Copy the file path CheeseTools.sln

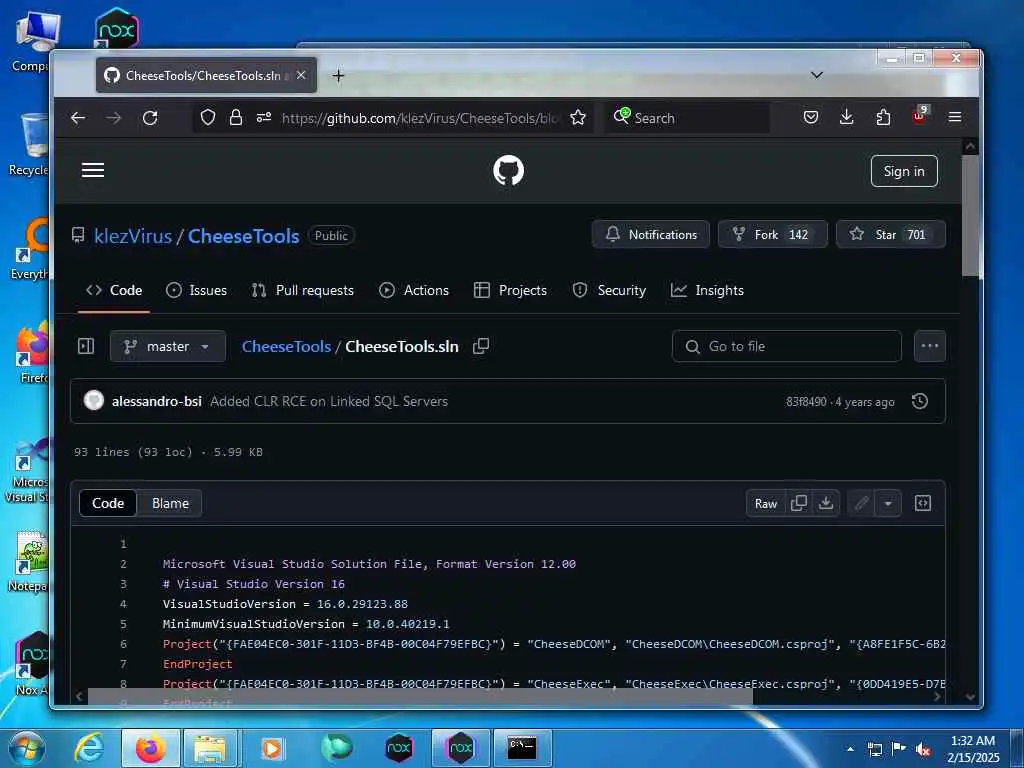point(481,346)
